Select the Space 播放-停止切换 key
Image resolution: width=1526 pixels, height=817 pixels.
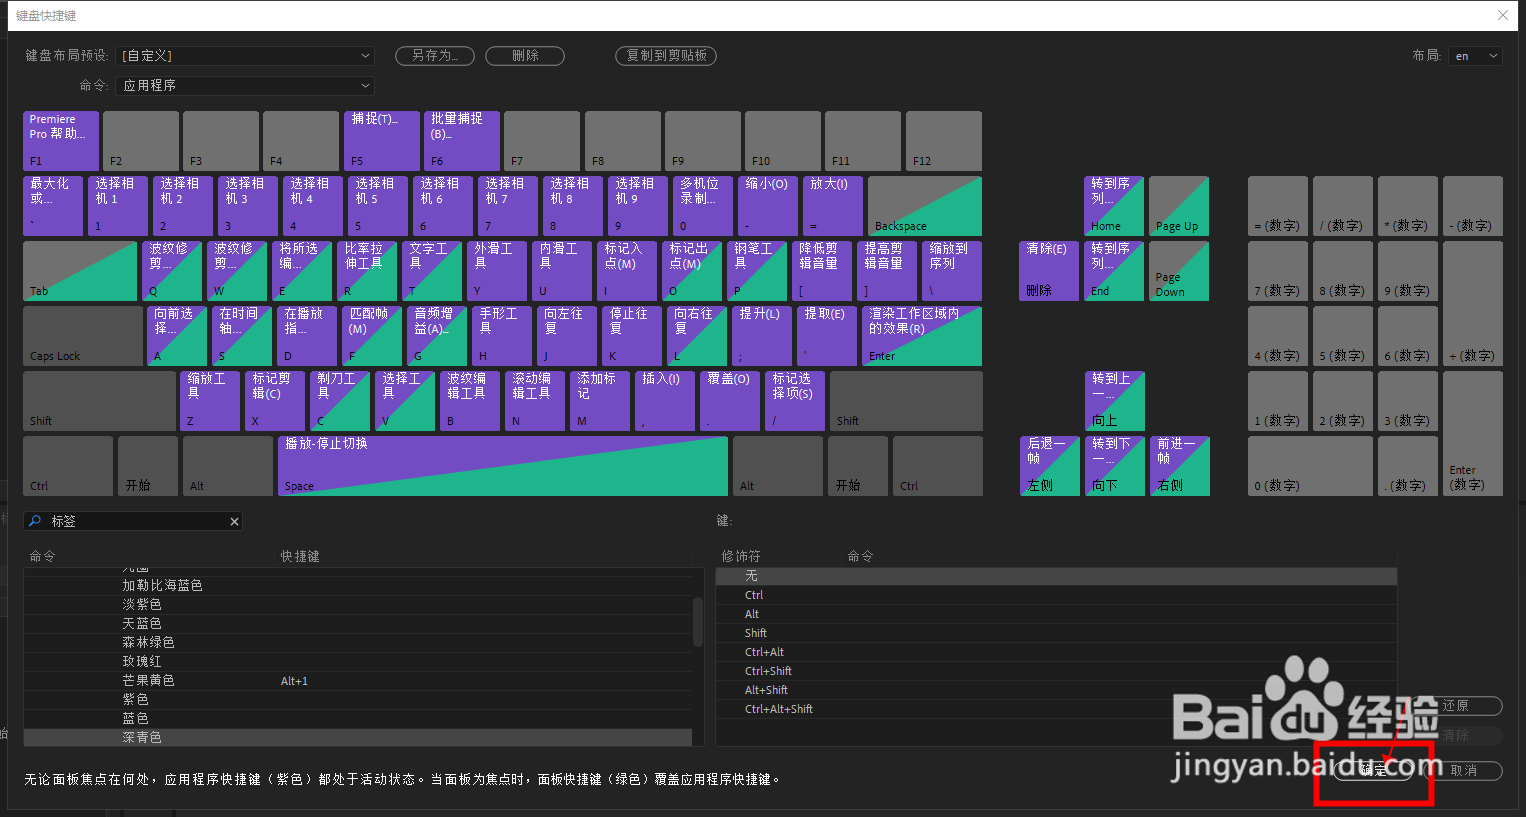(503, 466)
